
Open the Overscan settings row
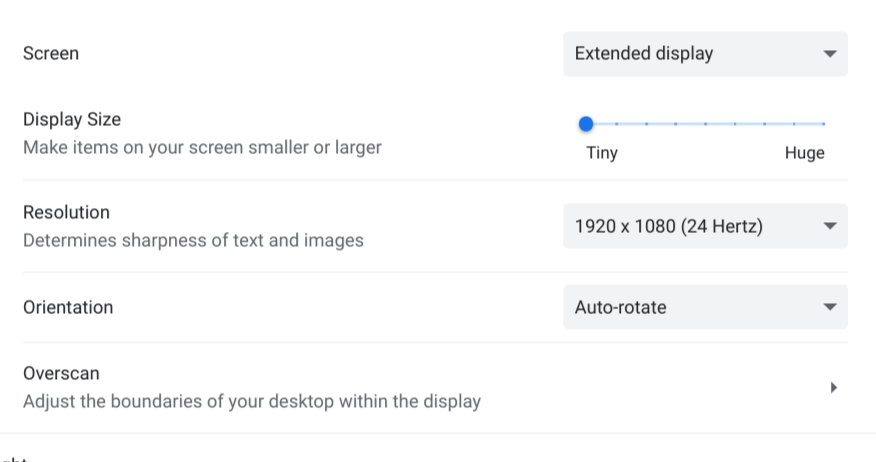coord(435,387)
